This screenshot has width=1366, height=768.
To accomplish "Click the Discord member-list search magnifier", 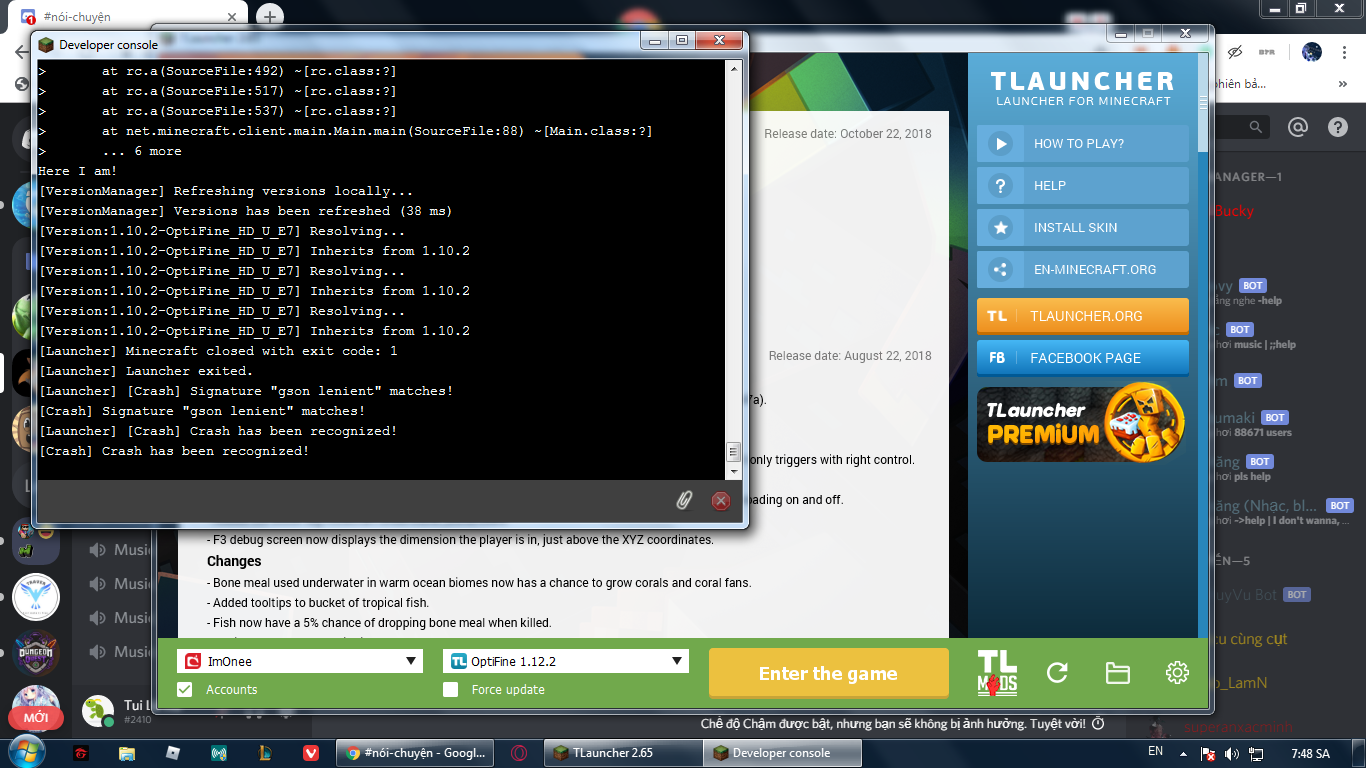I will [1256, 127].
